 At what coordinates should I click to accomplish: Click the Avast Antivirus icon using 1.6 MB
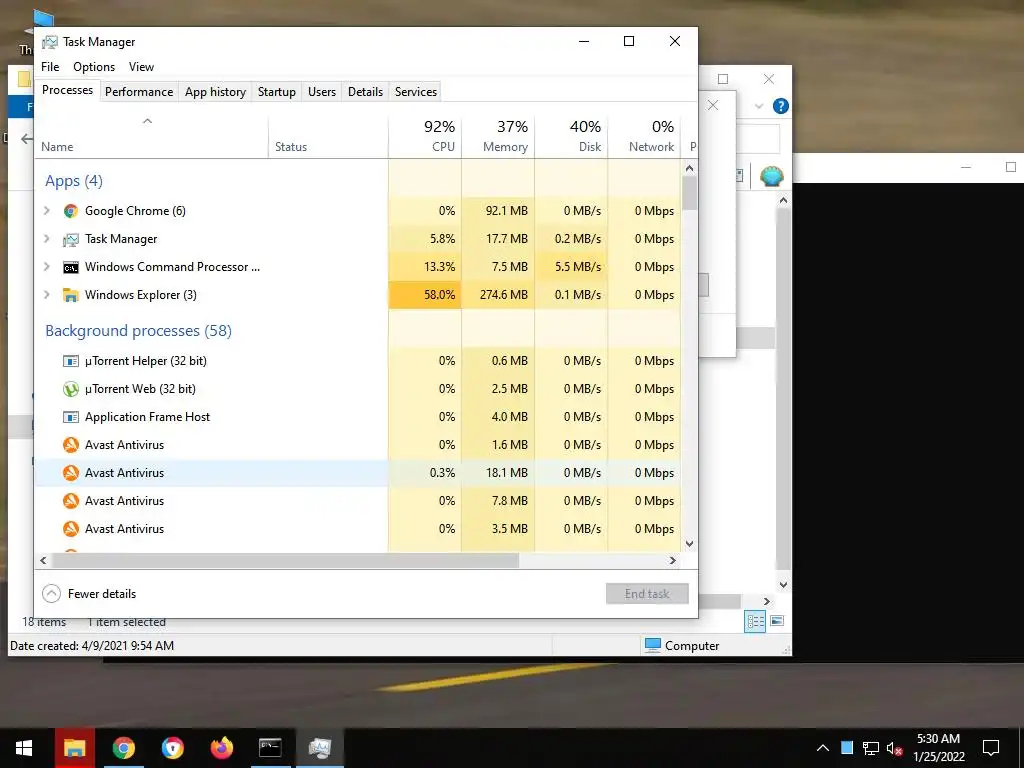(x=71, y=445)
